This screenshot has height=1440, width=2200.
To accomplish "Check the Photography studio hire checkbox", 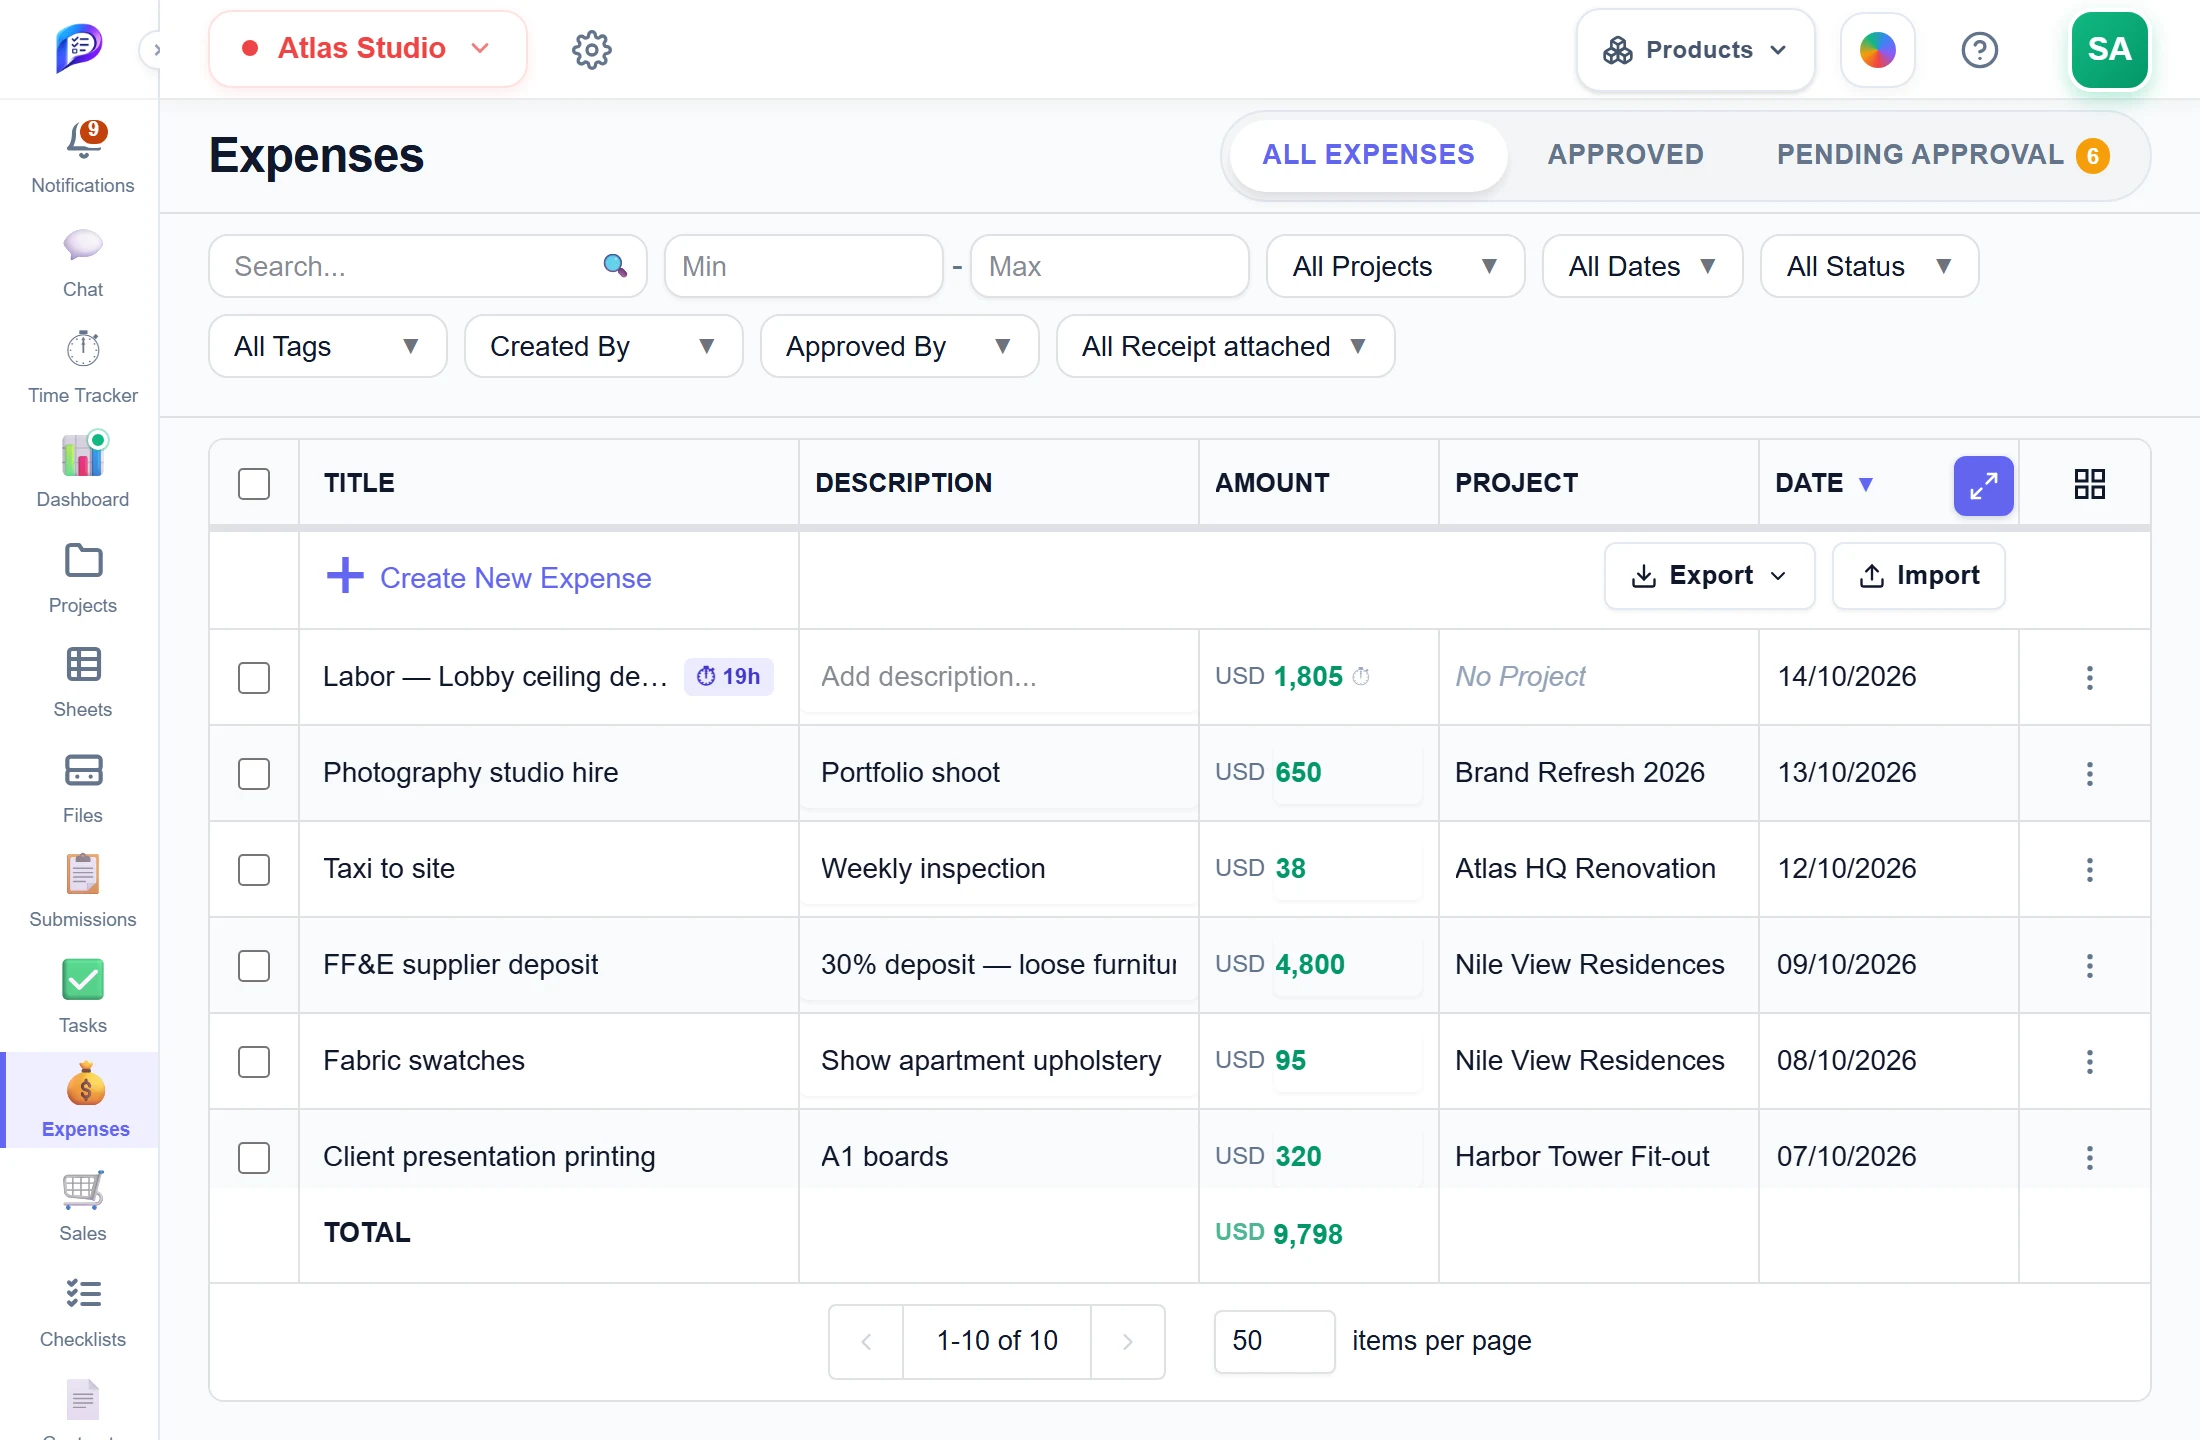I will coord(254,773).
